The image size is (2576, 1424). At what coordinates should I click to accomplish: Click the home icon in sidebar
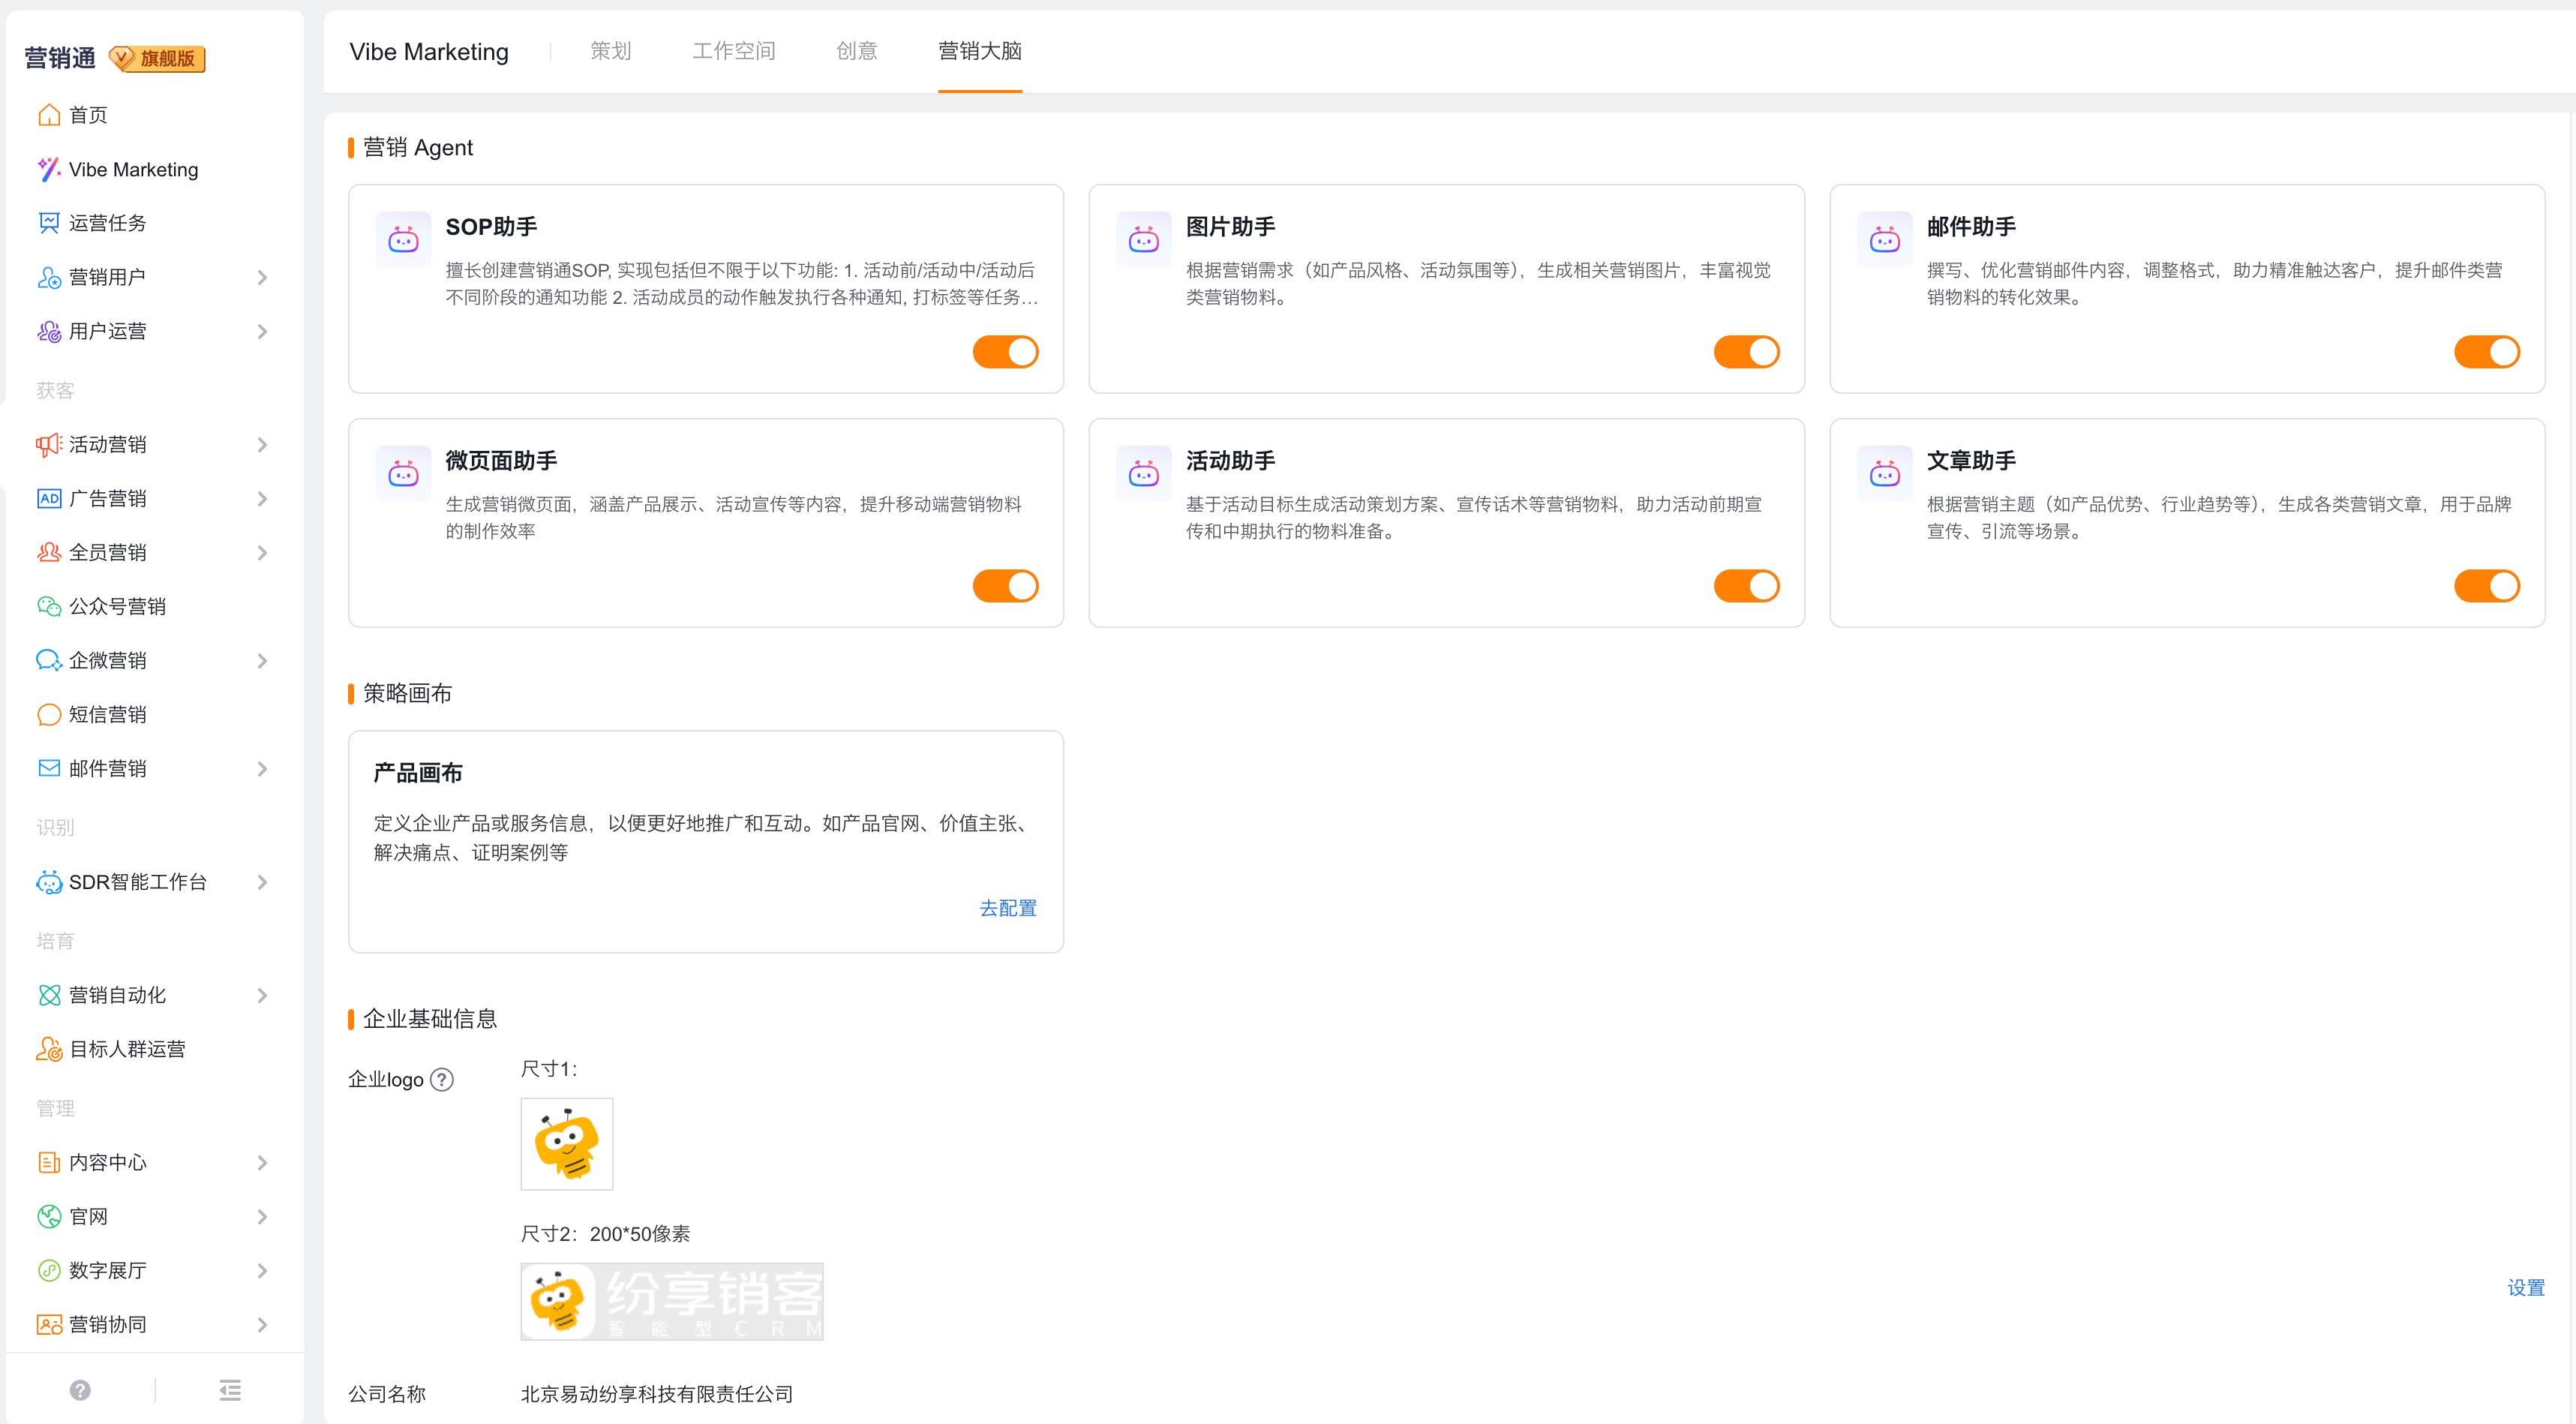click(x=49, y=115)
